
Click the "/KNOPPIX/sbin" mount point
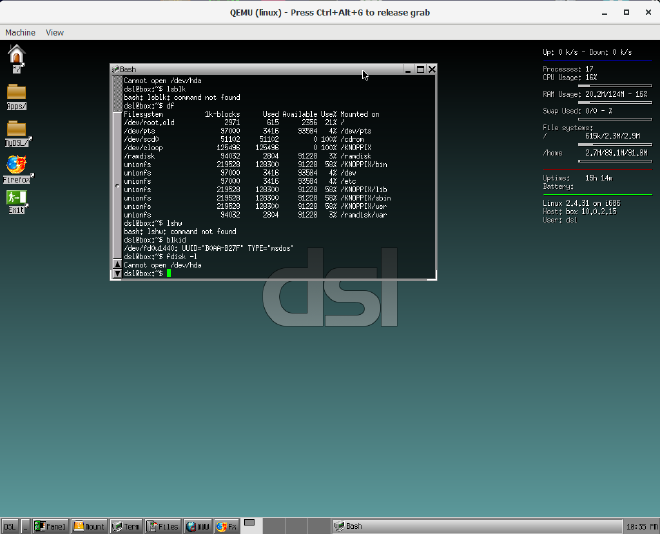click(365, 198)
